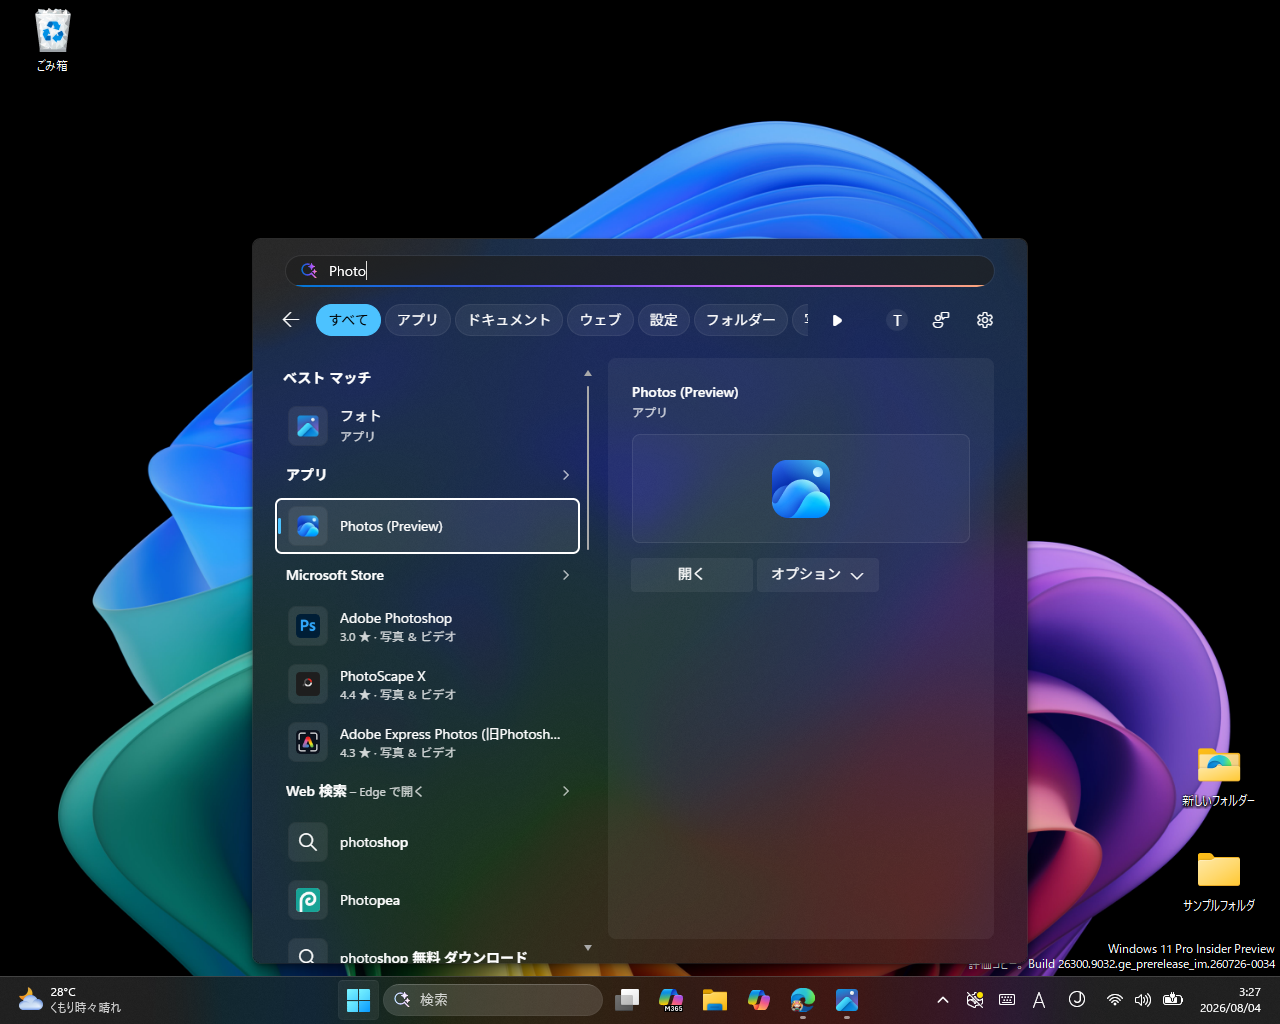Image resolution: width=1280 pixels, height=1024 pixels.
Task: Click the taskbar 検索 search box
Action: pos(493,1000)
